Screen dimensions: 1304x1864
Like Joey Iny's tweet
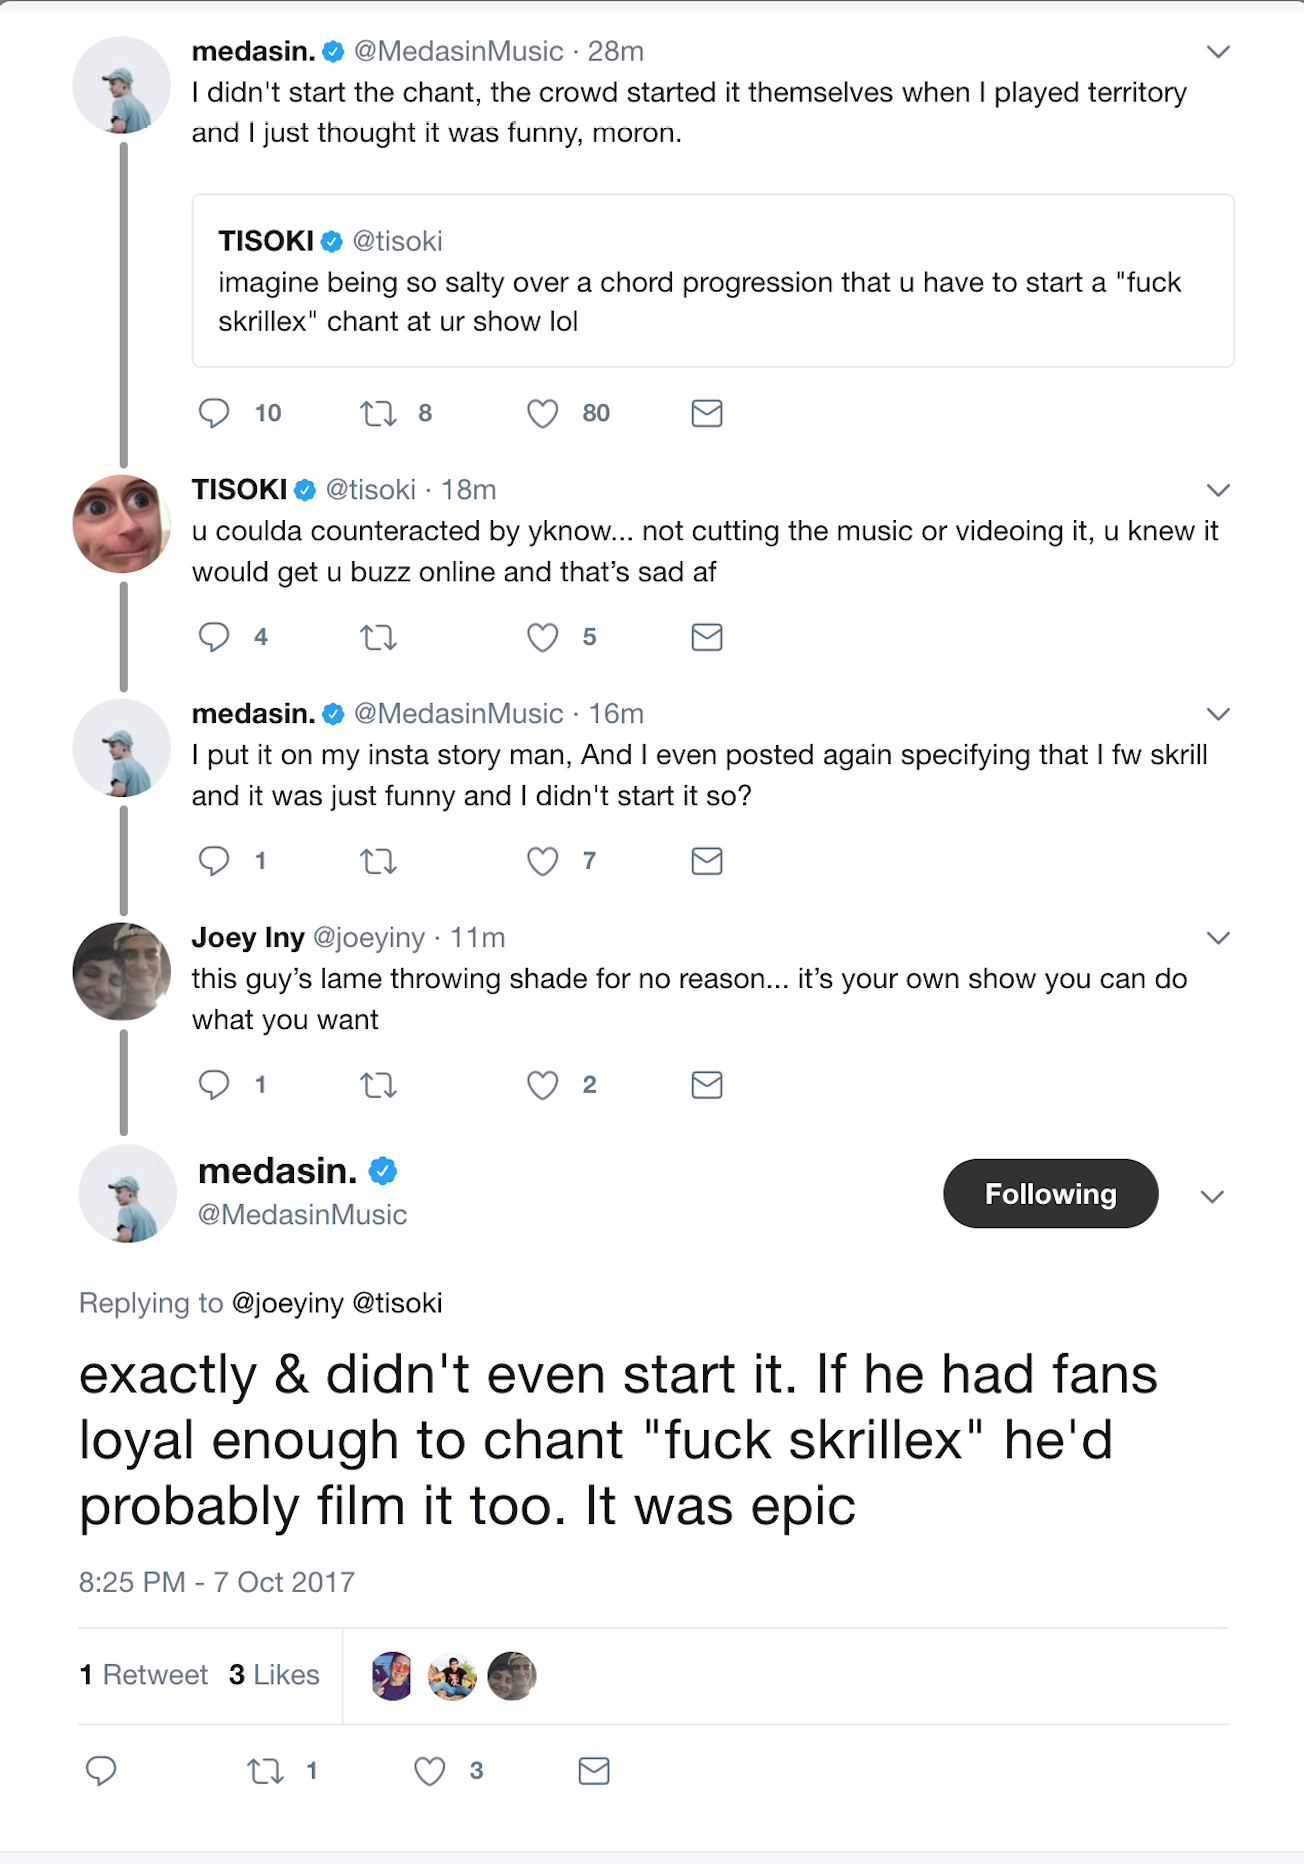click(x=543, y=1085)
